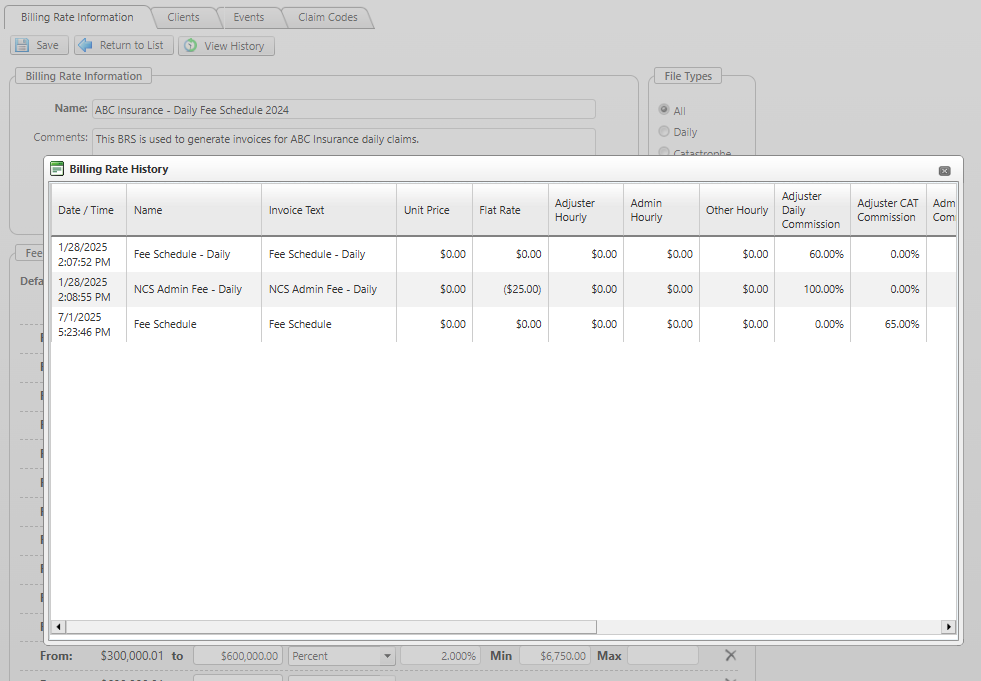The image size is (981, 681).
Task: Open the Clients tab
Action: 183,18
